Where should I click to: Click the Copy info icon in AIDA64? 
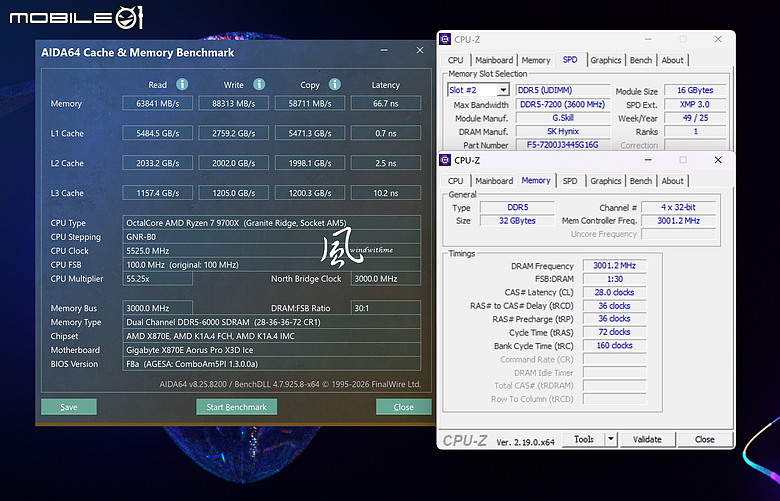click(x=335, y=84)
